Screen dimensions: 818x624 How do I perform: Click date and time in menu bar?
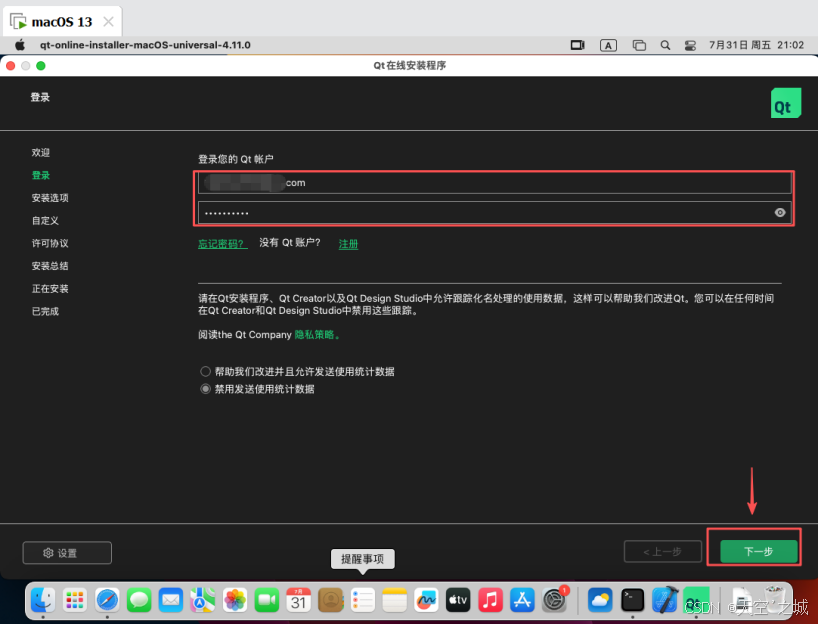click(x=756, y=45)
